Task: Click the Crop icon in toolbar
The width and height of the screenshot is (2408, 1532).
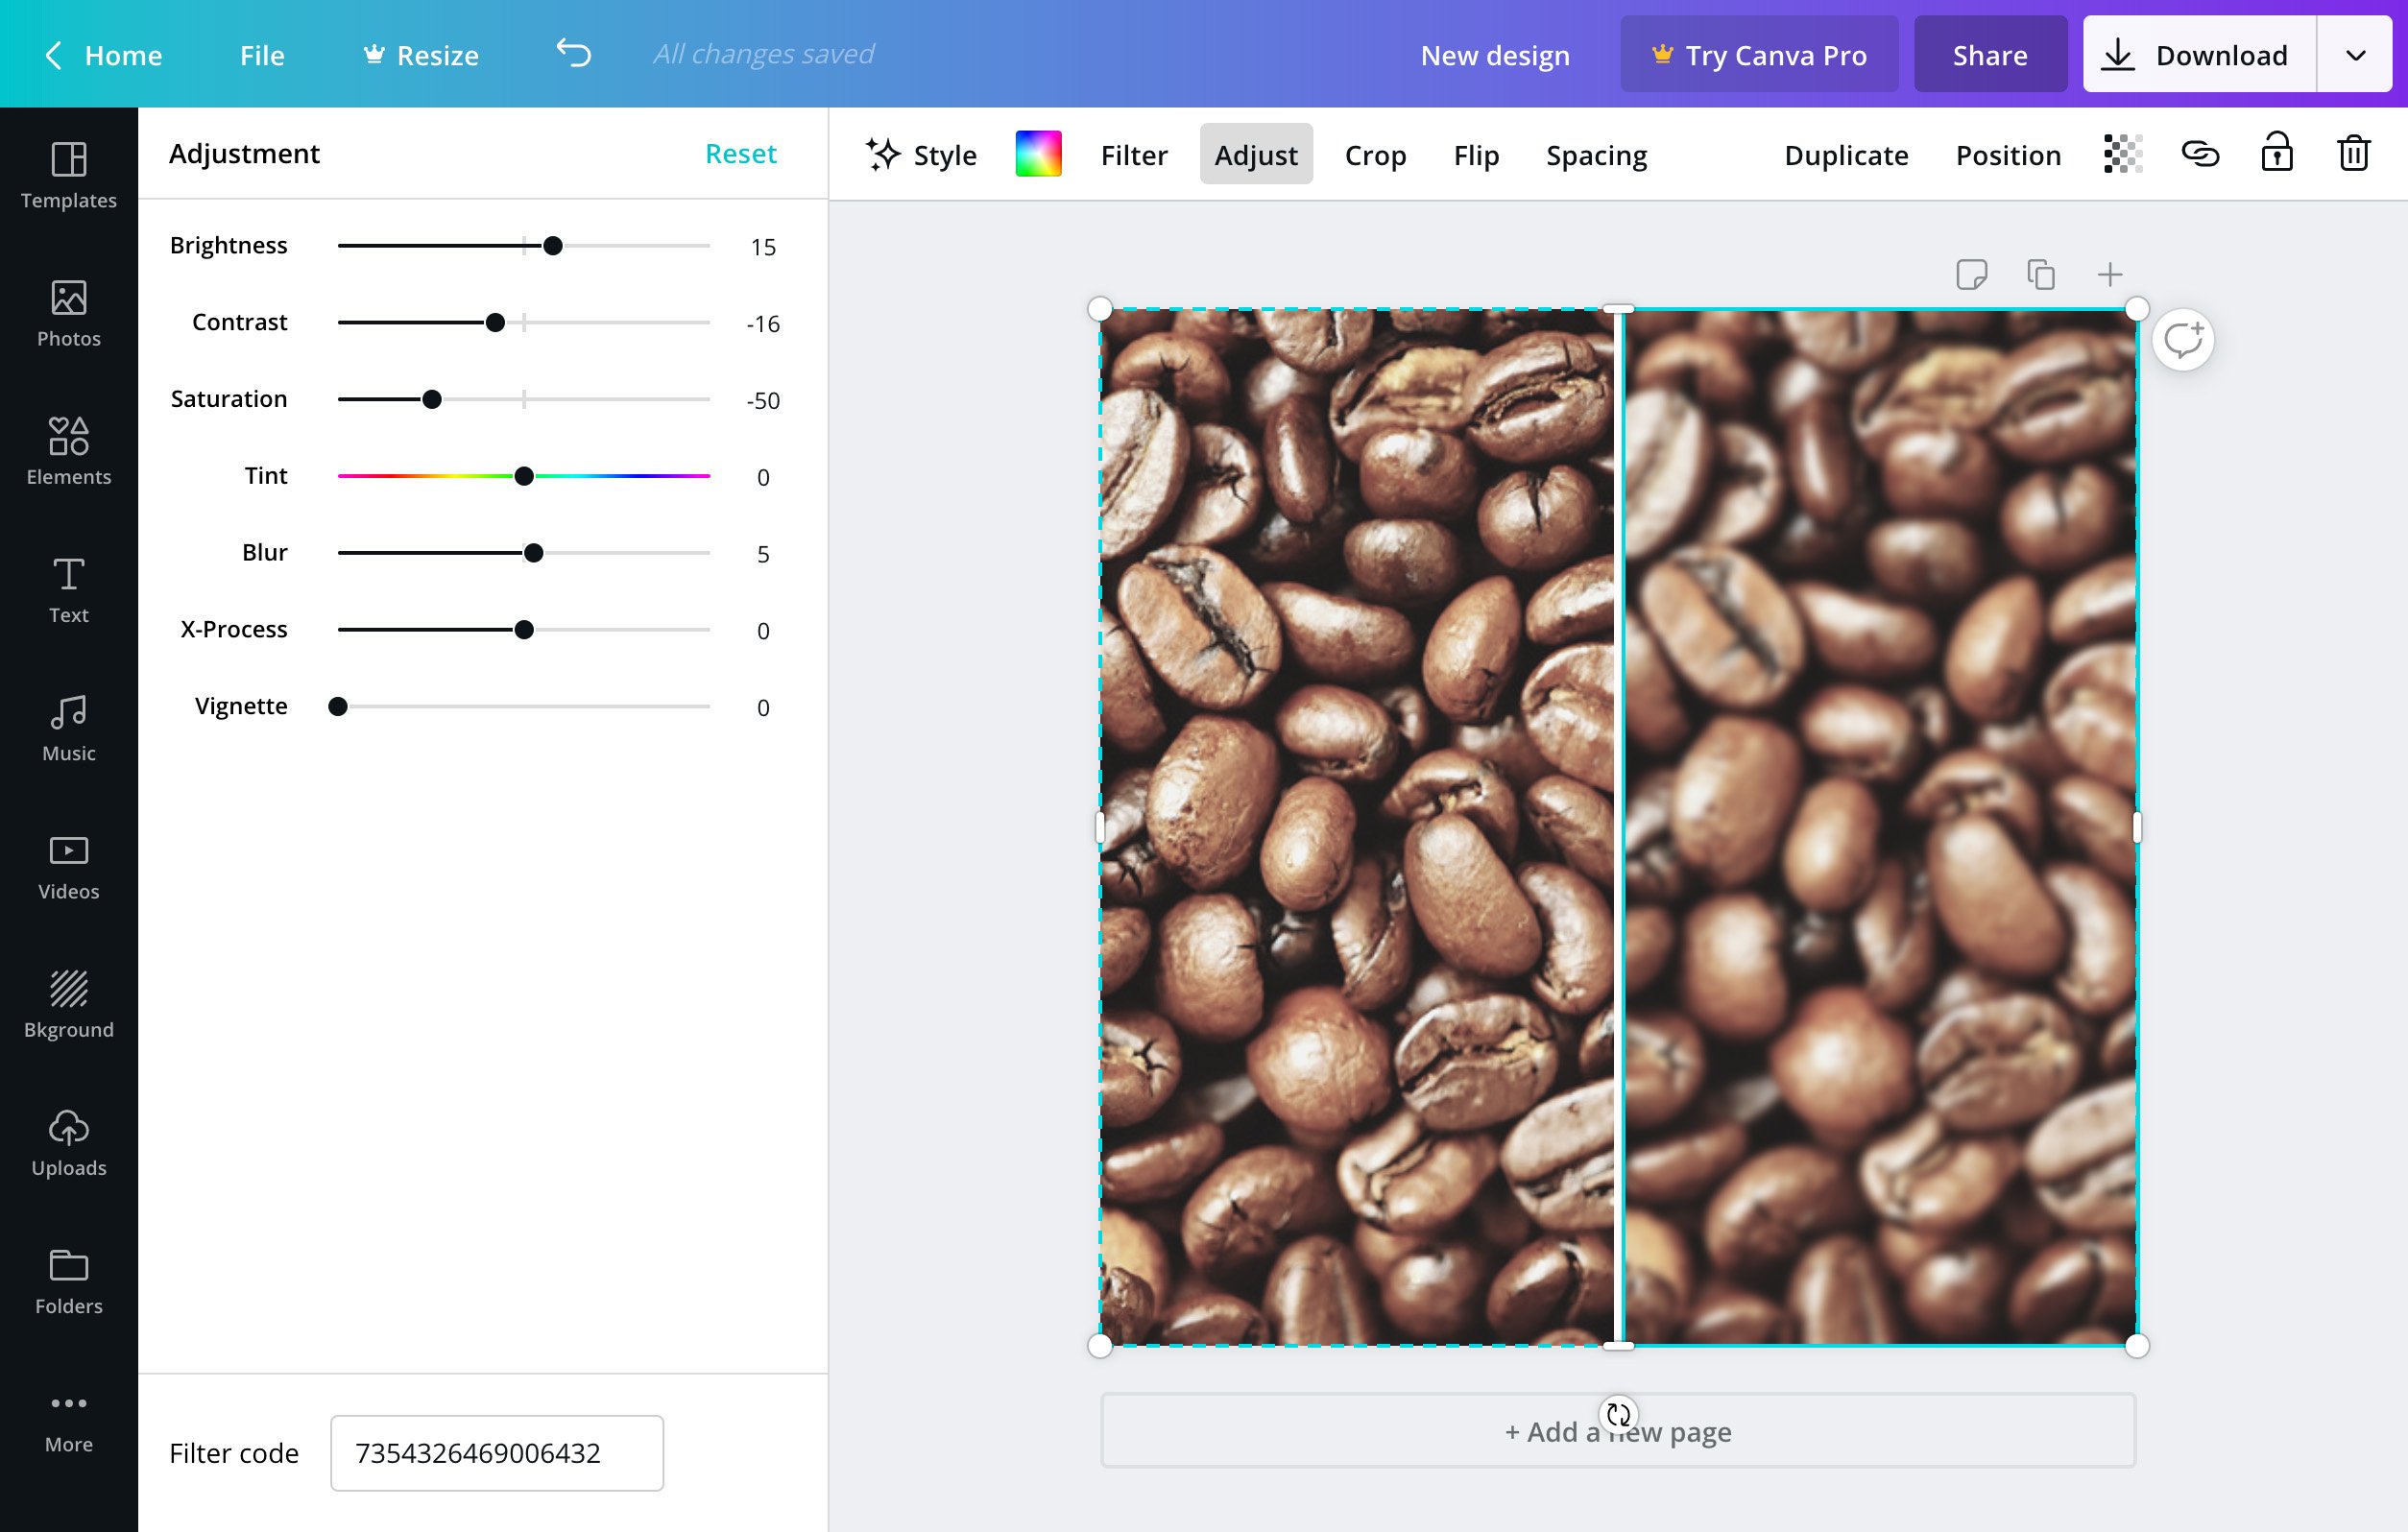Action: tap(1376, 155)
